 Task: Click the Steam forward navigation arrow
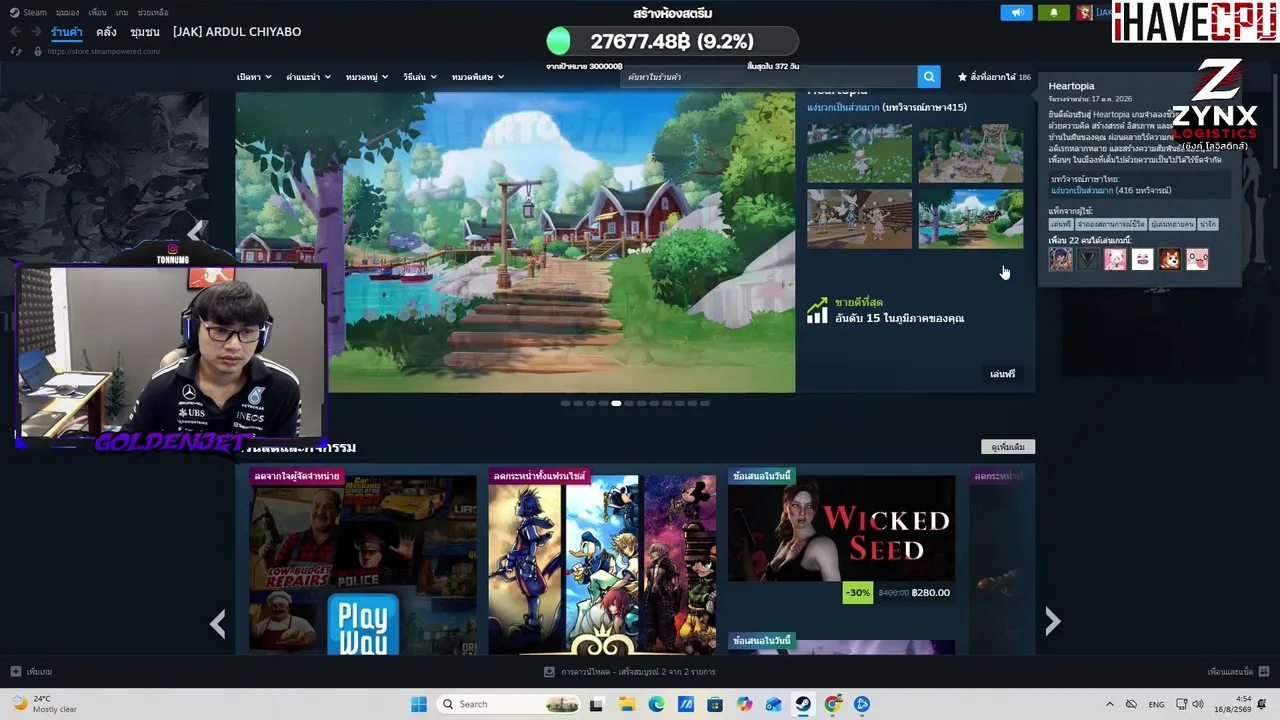(36, 32)
